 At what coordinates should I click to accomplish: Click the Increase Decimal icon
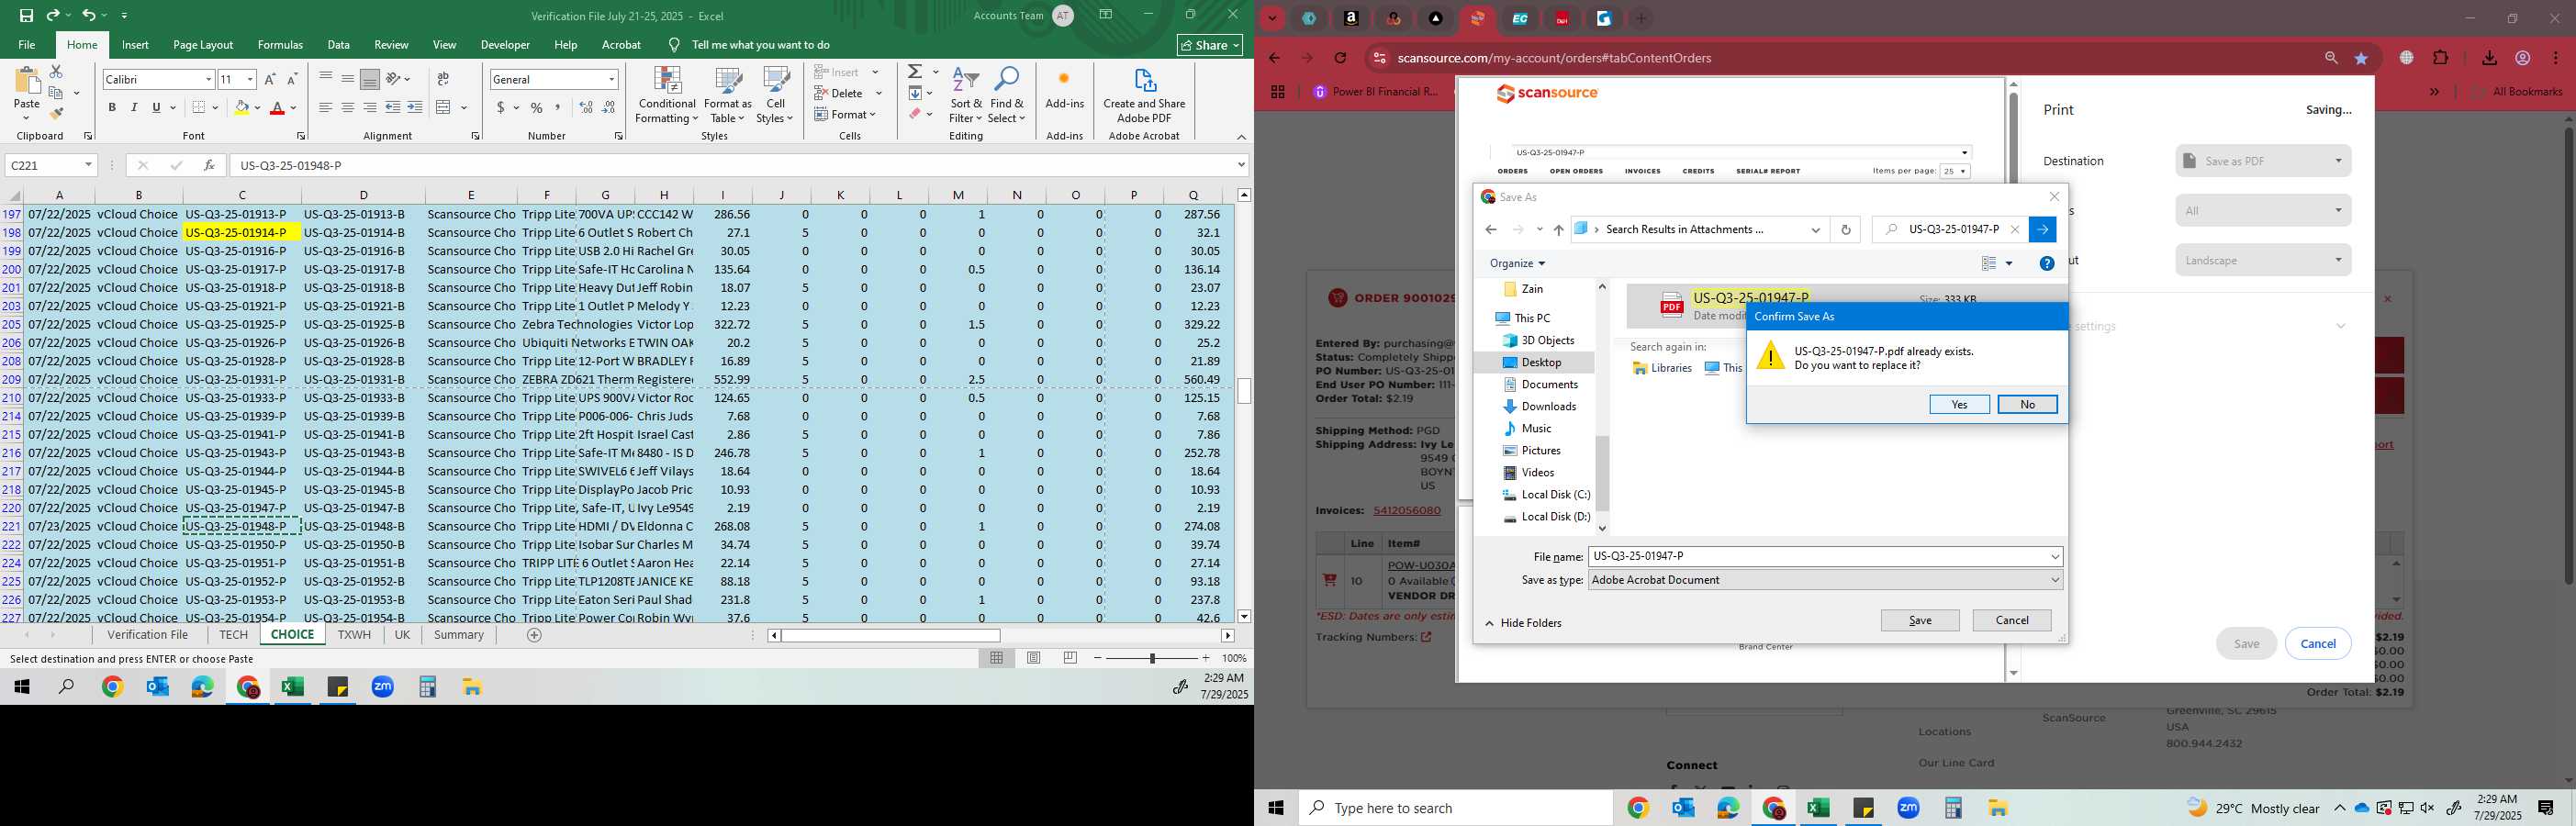(x=586, y=107)
